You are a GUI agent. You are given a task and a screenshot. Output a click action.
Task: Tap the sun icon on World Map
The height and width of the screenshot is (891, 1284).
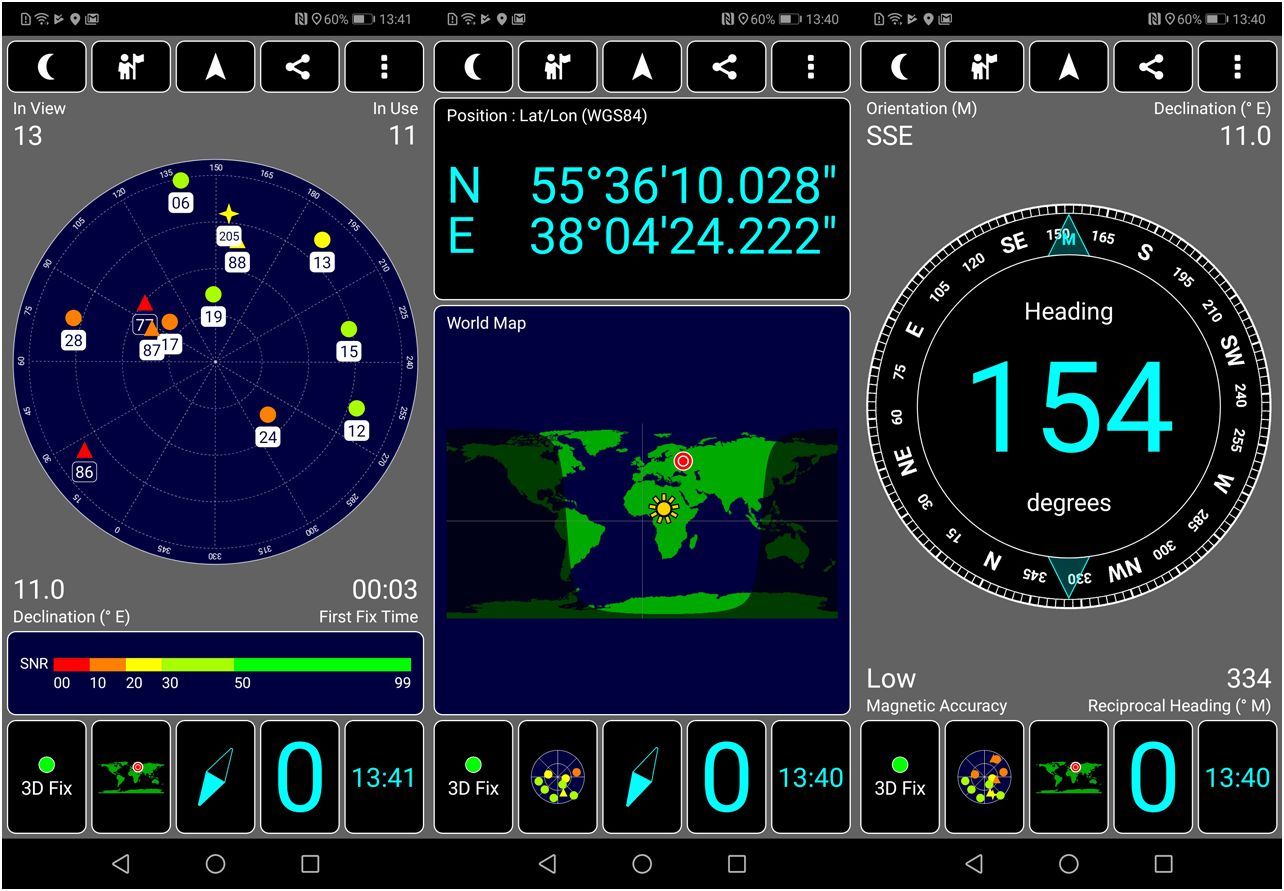click(x=662, y=508)
